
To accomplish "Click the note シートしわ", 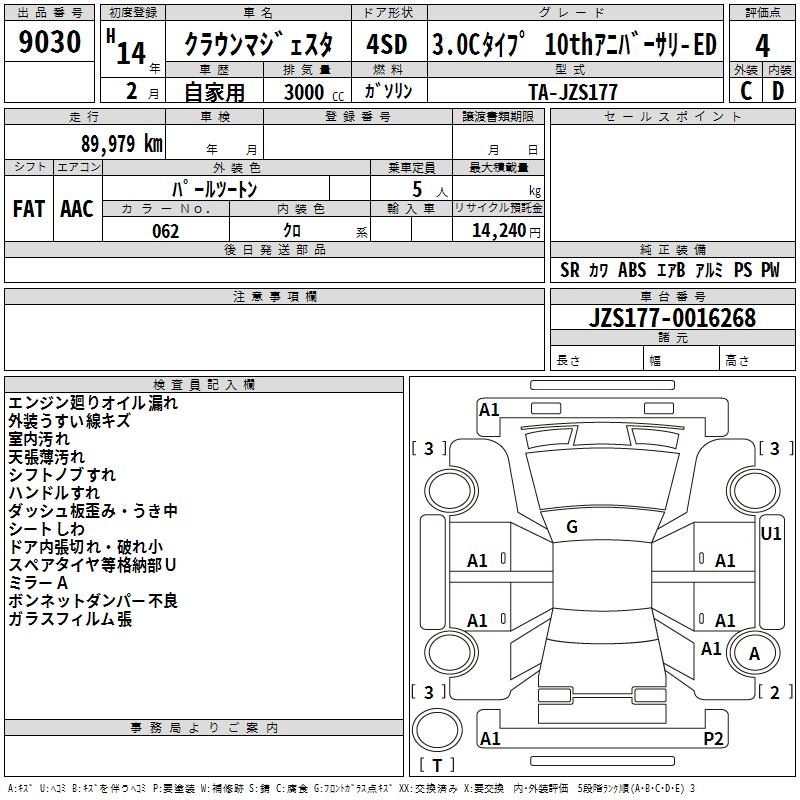I will tap(46, 529).
